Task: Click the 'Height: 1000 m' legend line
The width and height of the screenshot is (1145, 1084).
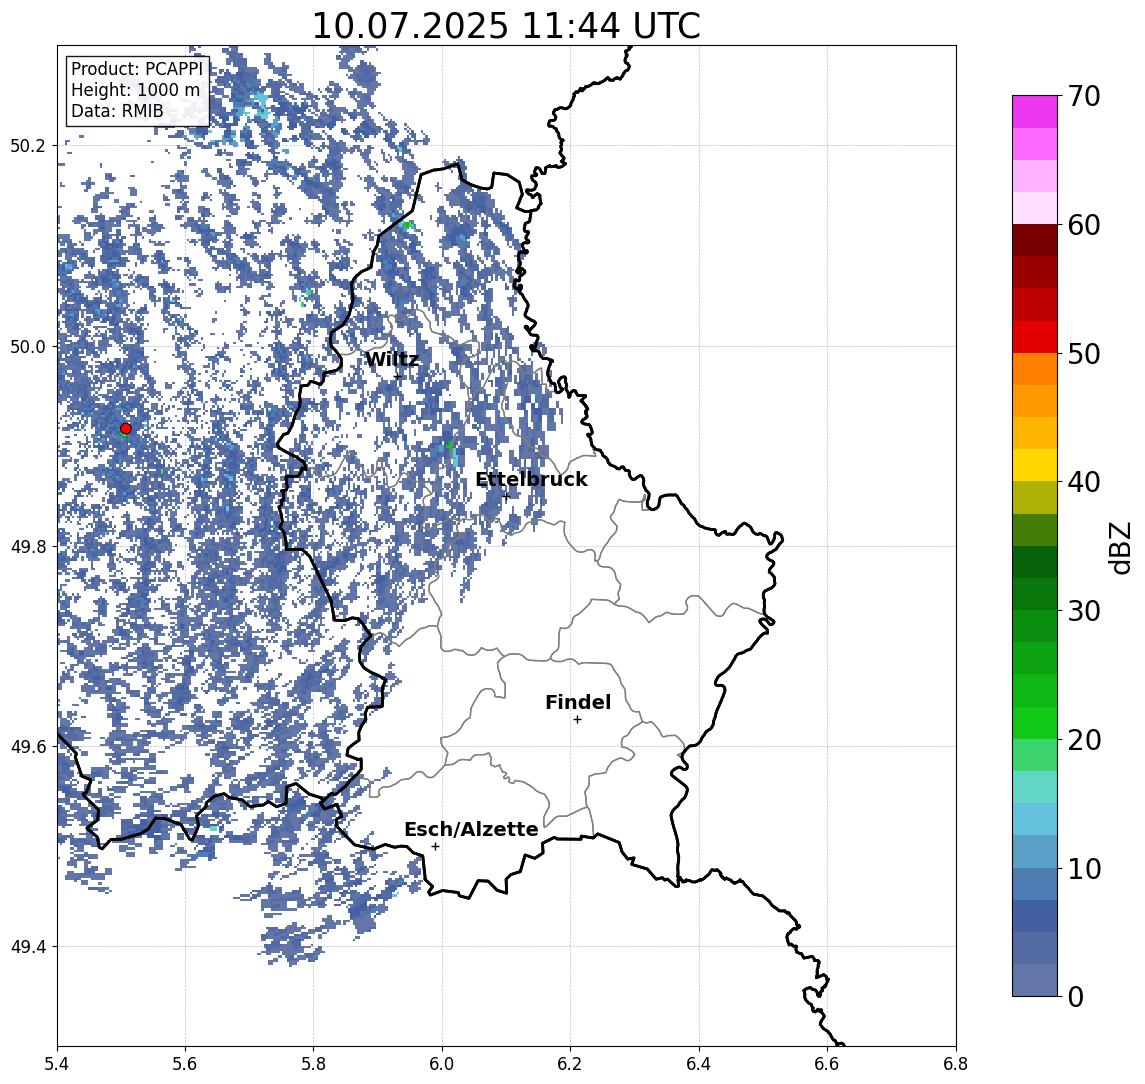Action: tap(135, 90)
